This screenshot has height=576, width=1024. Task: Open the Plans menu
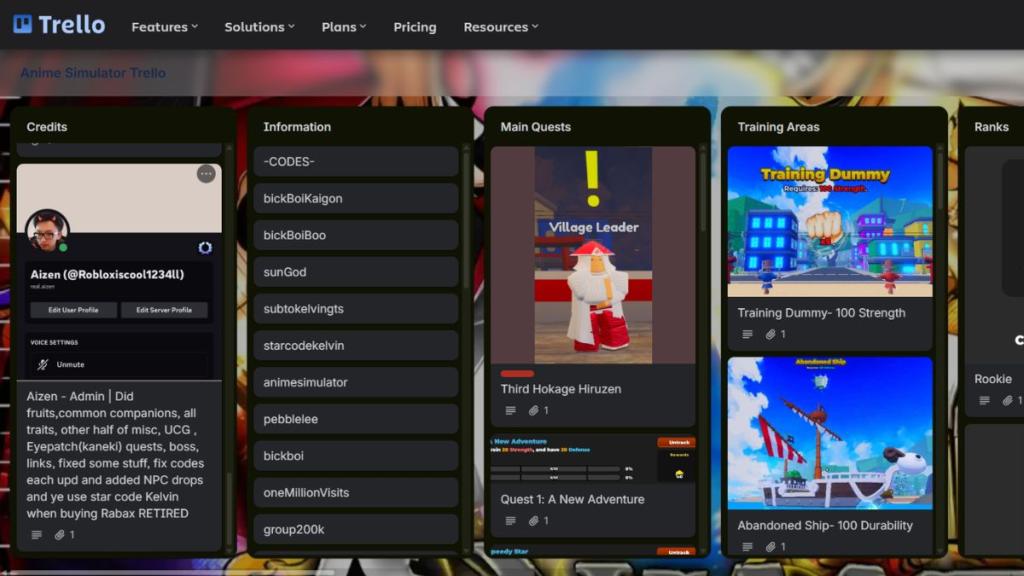click(x=343, y=27)
